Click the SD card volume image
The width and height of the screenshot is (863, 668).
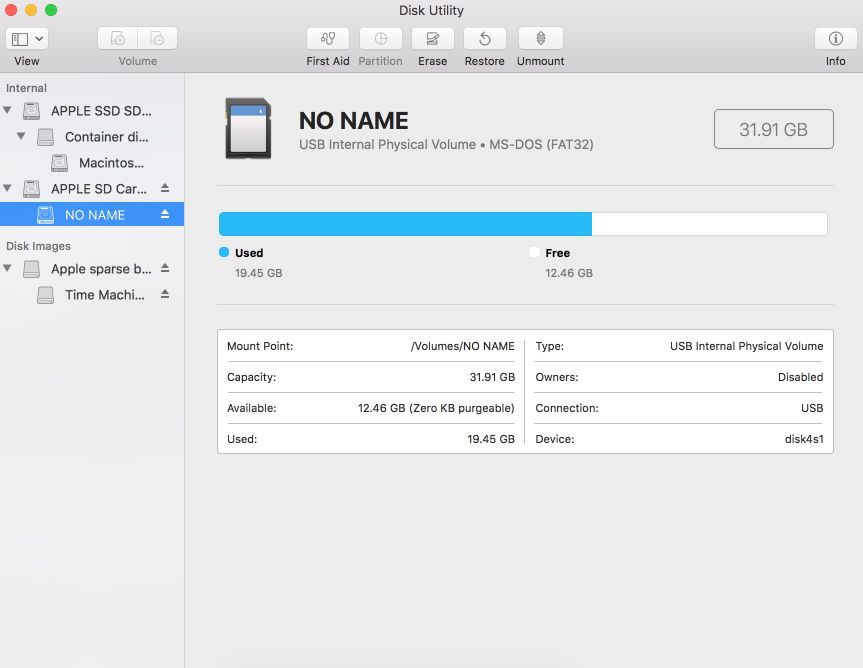pos(248,128)
